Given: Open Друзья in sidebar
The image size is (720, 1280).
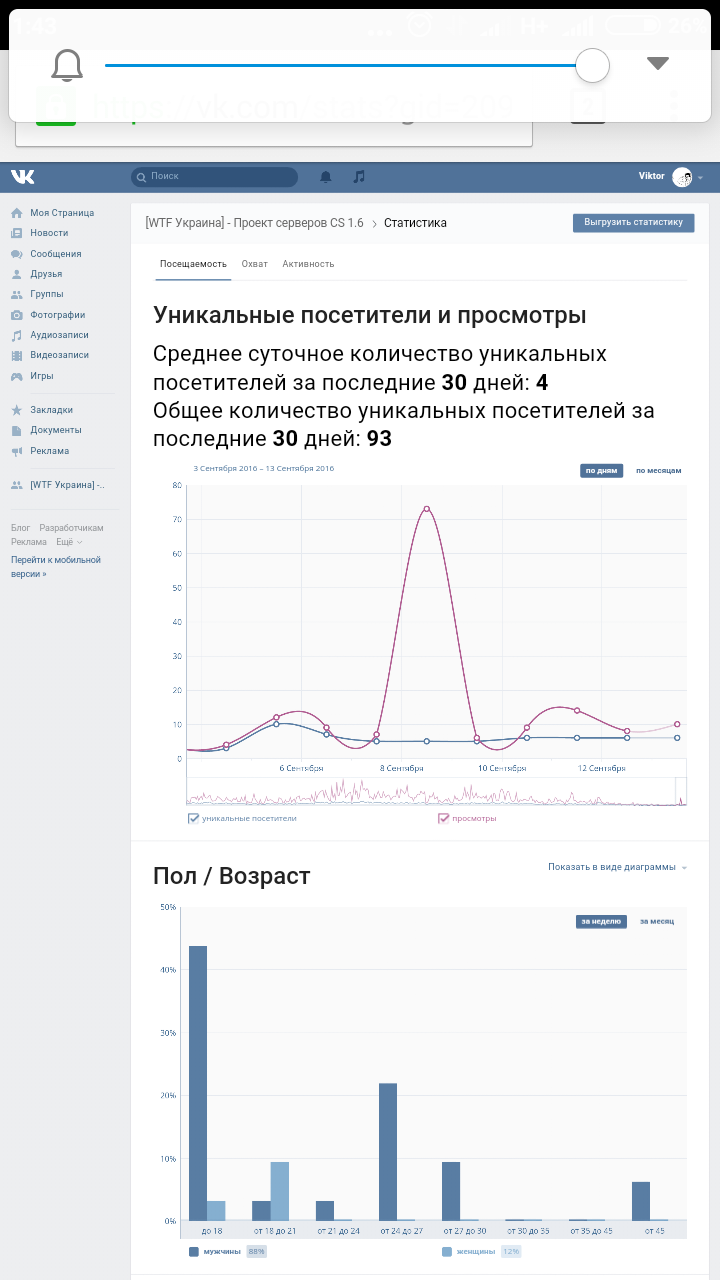Looking at the screenshot, I should [46, 274].
